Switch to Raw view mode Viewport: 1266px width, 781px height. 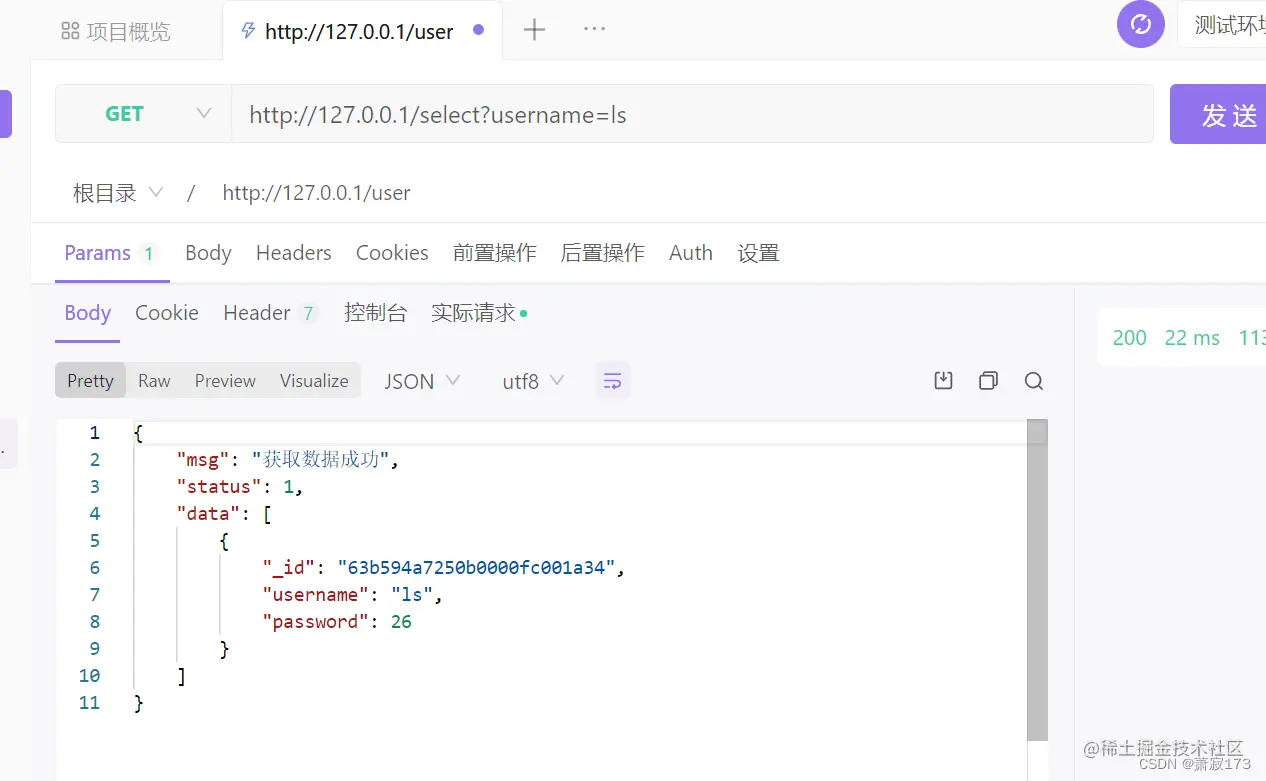tap(154, 381)
